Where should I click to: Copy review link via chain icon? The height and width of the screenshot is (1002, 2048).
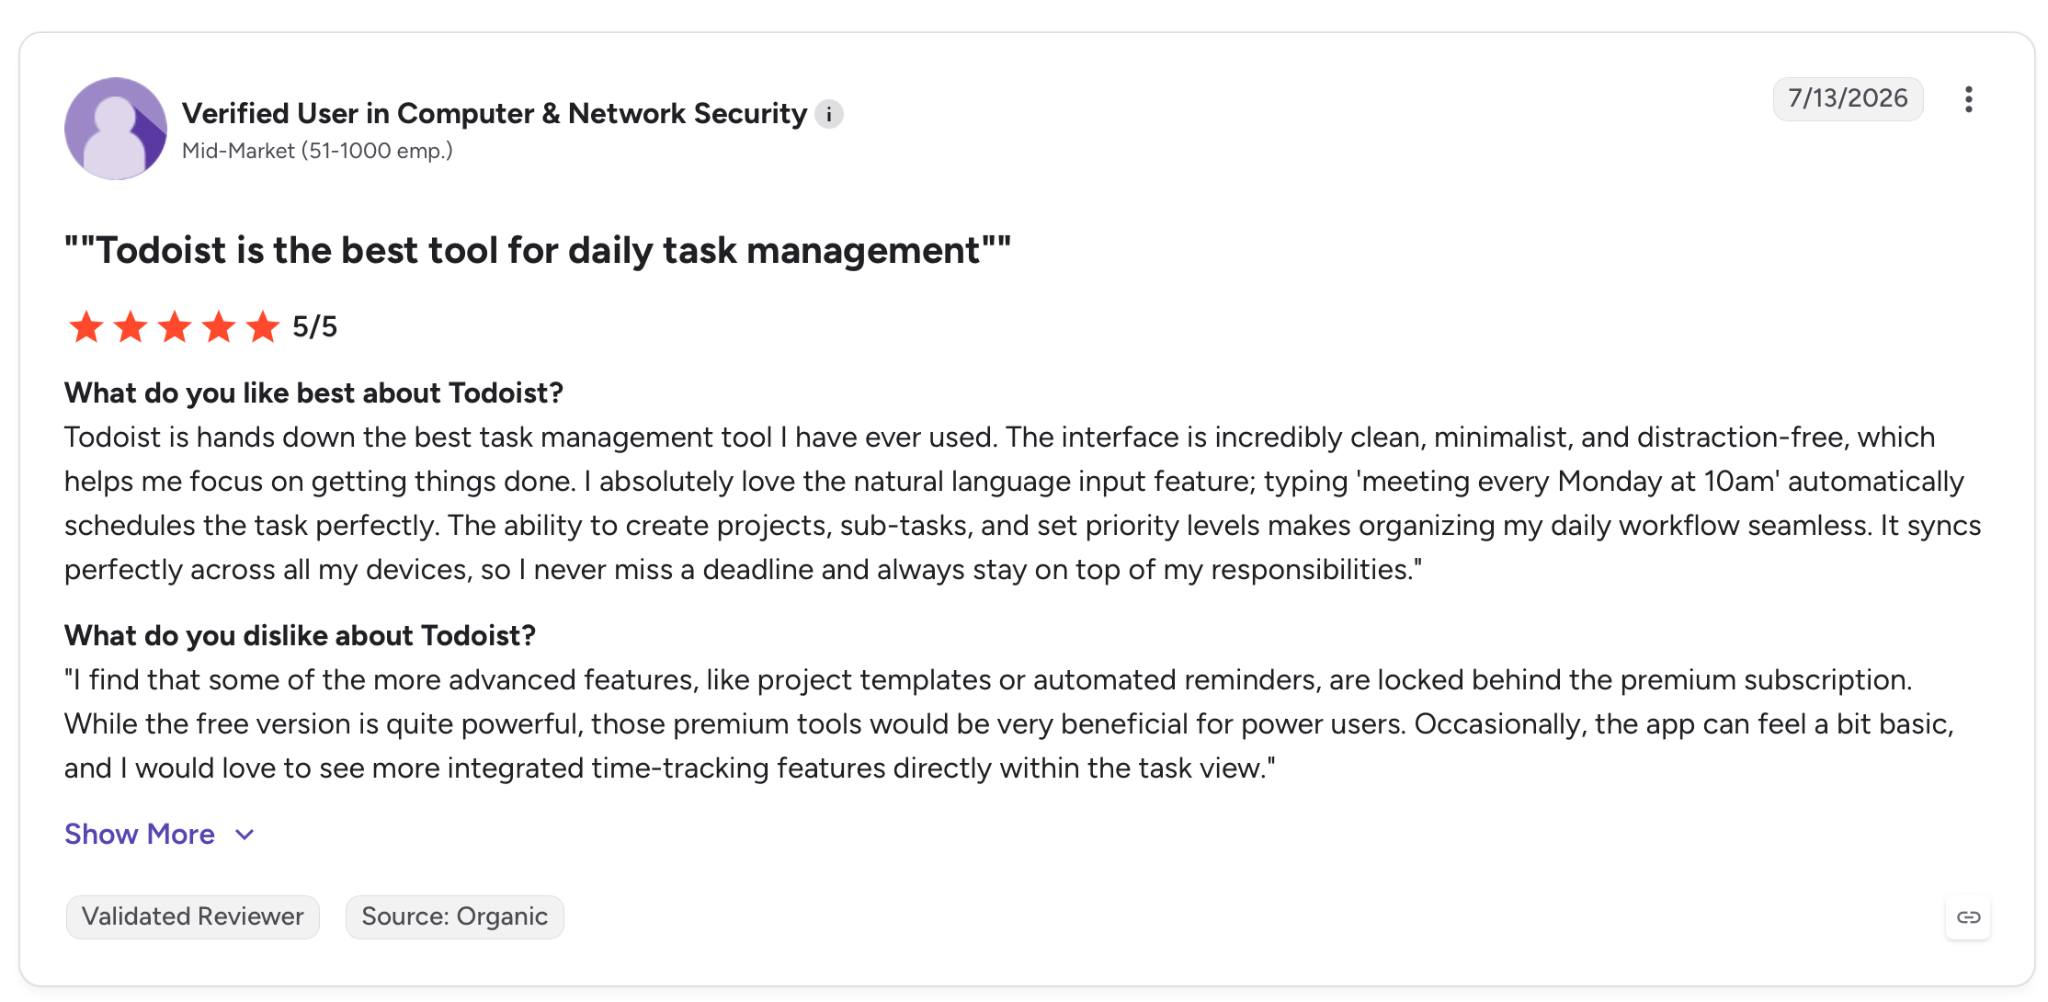click(1967, 917)
